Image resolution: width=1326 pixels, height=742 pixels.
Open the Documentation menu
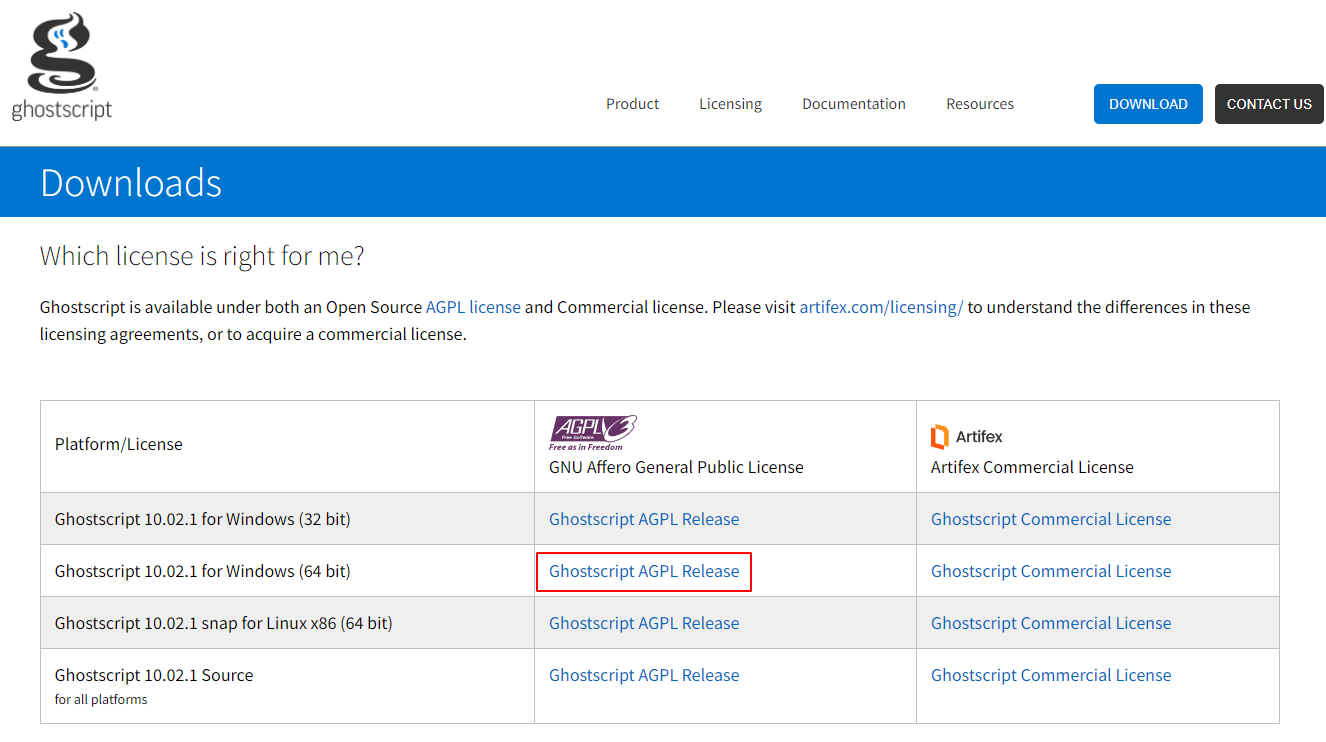[x=853, y=104]
